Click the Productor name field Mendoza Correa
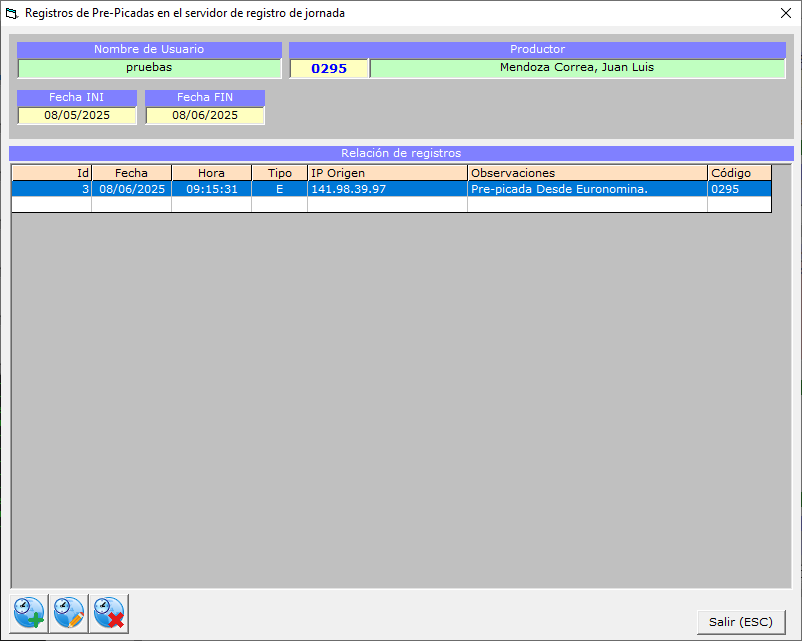This screenshot has width=802, height=641. 577,68
